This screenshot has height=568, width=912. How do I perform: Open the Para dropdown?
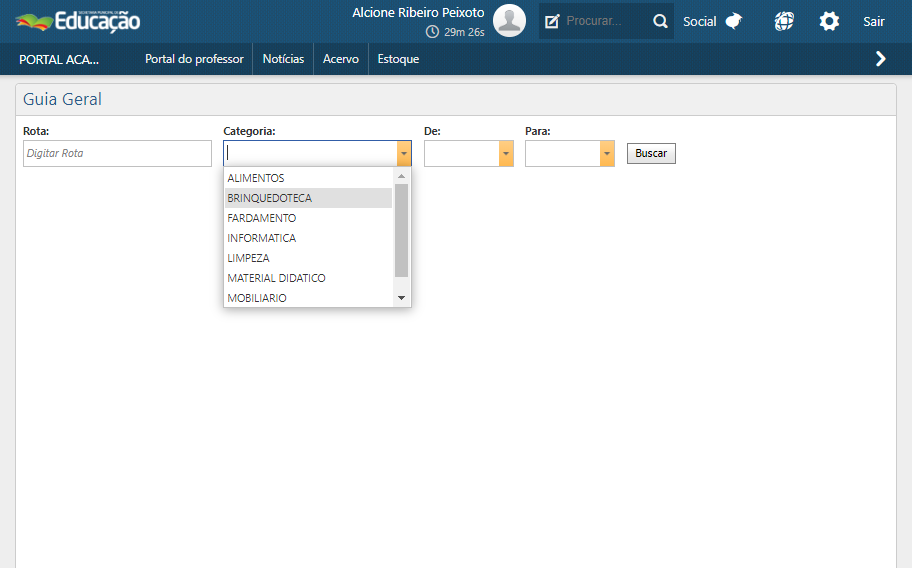[x=606, y=153]
